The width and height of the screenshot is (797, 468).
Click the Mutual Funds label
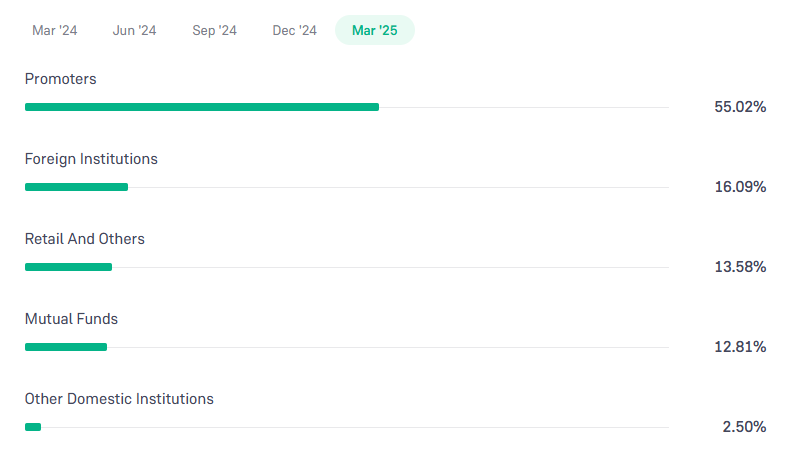coord(71,319)
